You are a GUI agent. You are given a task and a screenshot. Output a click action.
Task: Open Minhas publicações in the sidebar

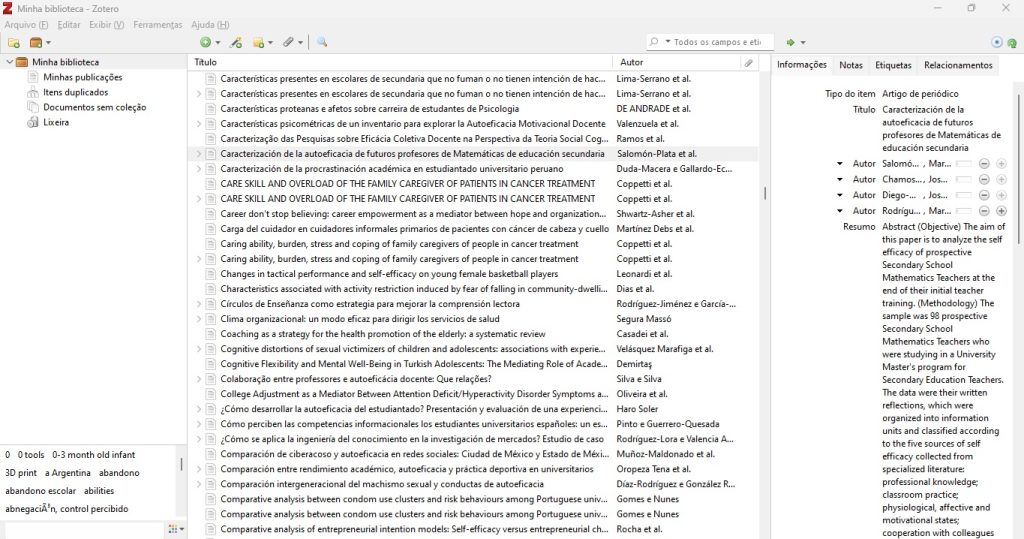[82, 77]
